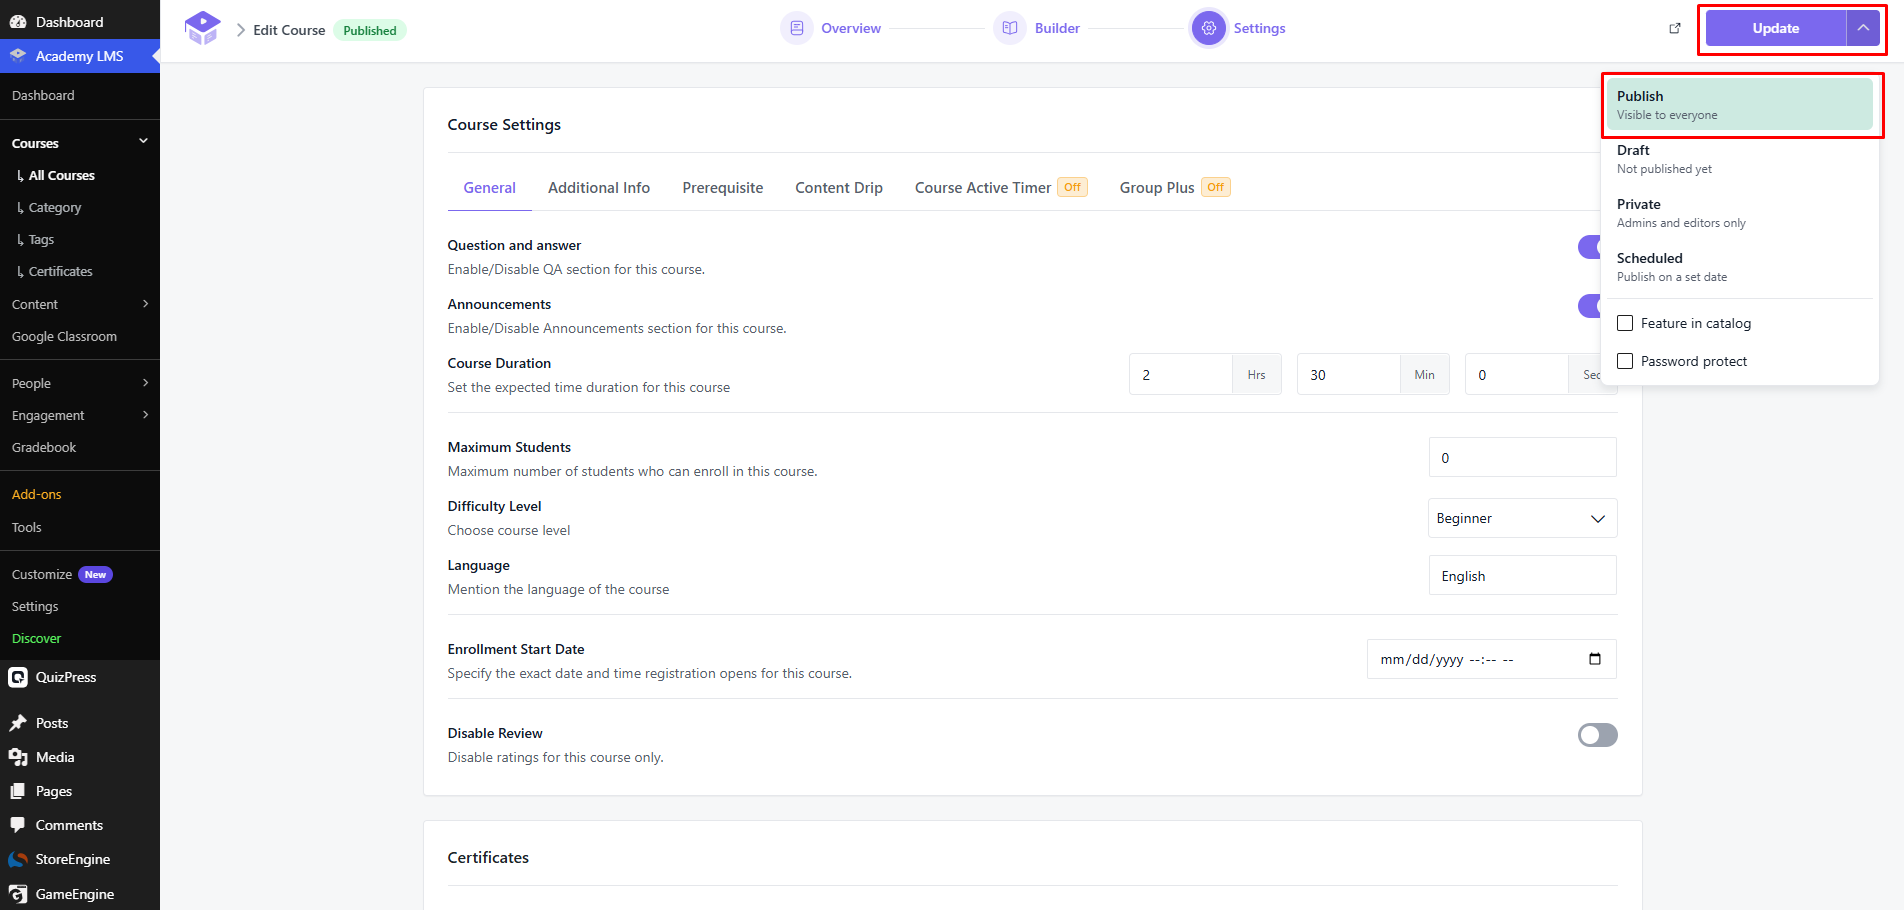Check the Feature in catalog checkbox
1904x910 pixels.
1625,323
